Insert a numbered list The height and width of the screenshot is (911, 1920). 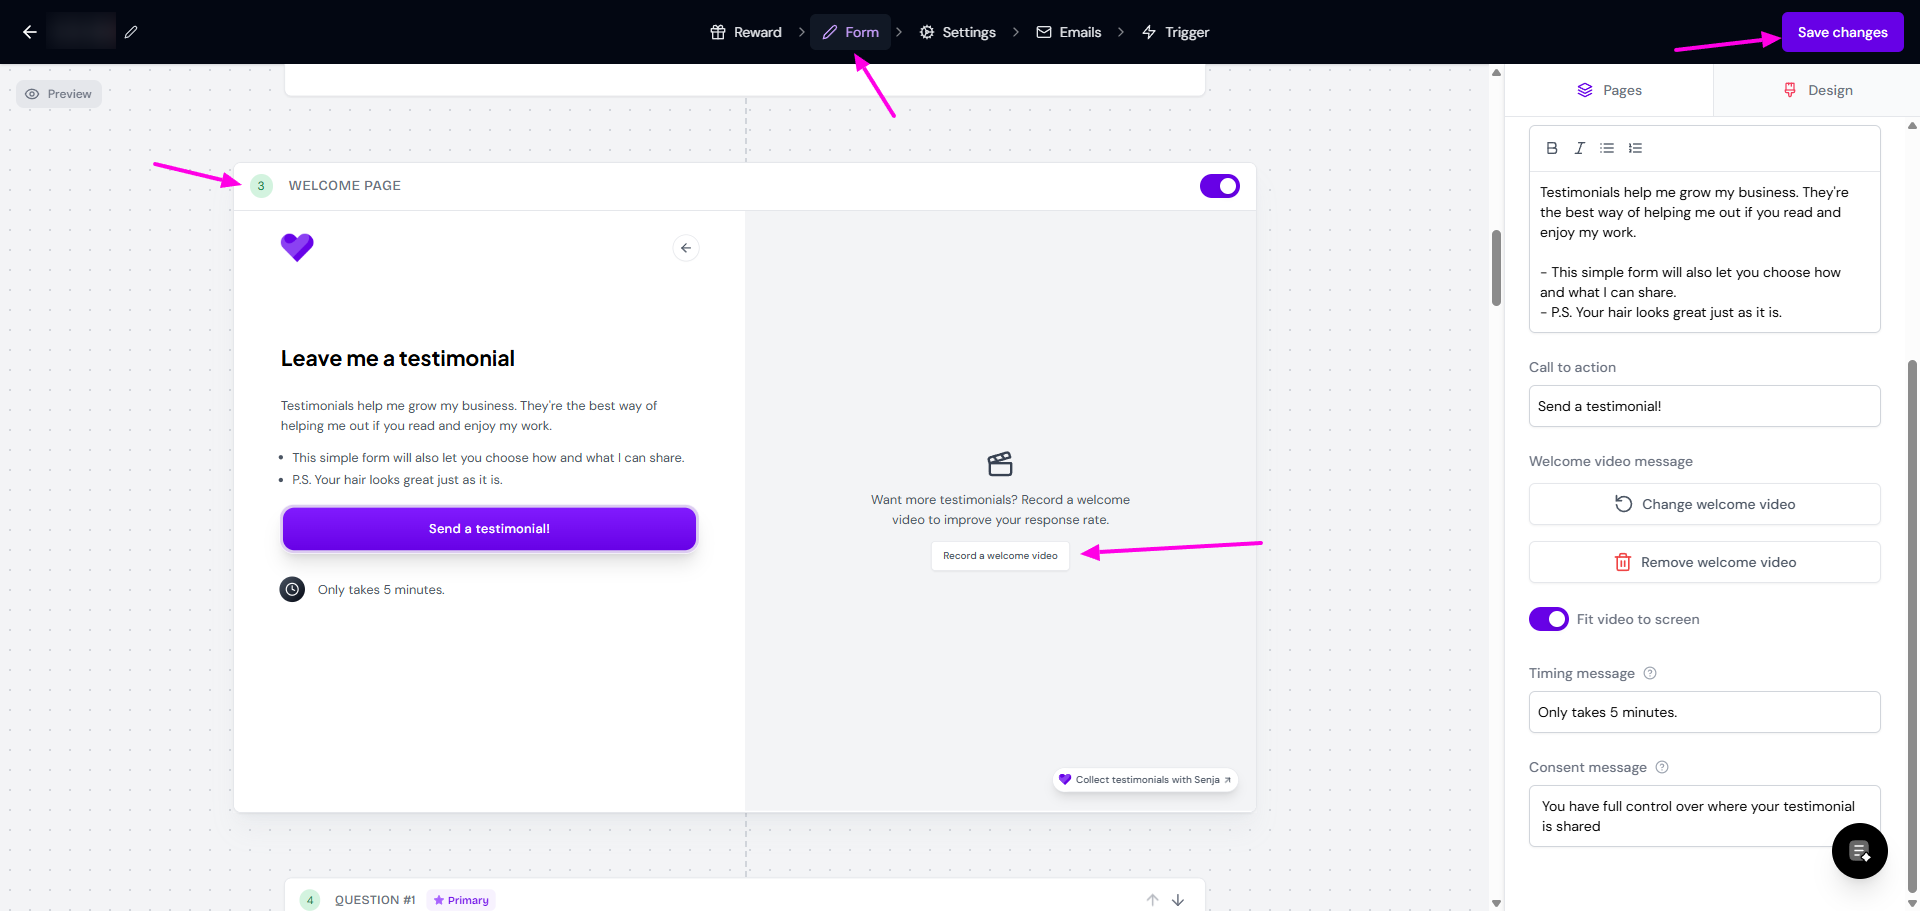click(x=1635, y=148)
